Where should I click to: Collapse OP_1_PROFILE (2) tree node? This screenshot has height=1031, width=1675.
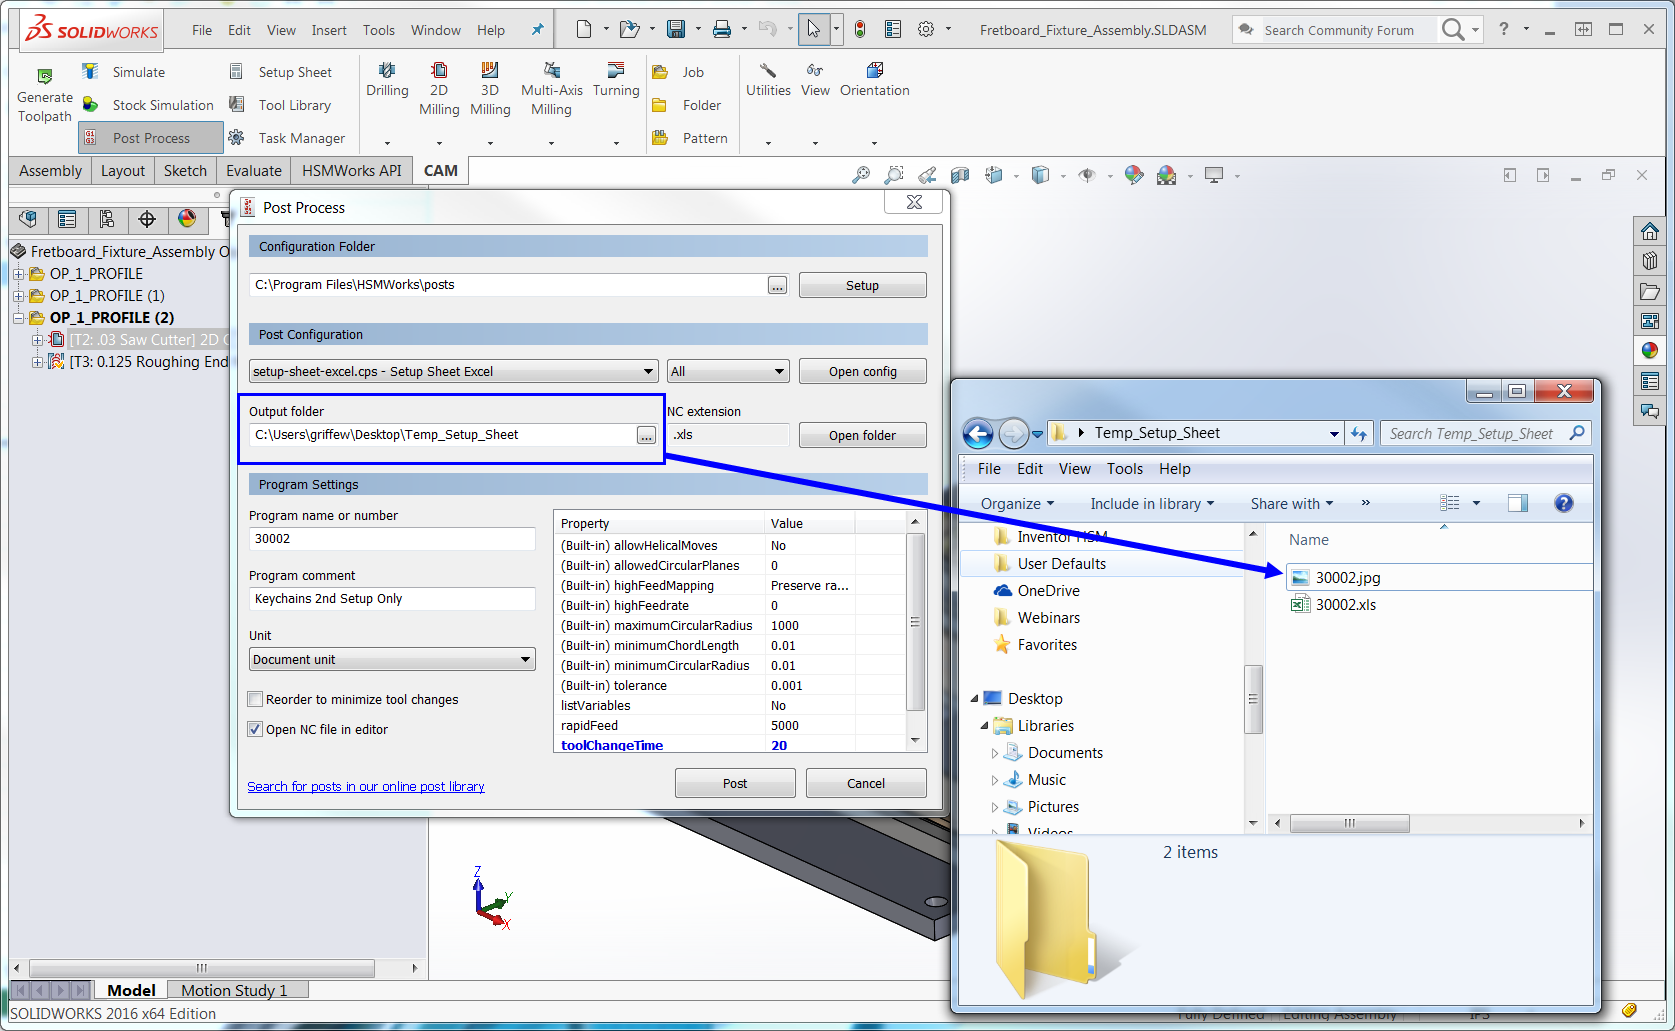tap(18, 318)
